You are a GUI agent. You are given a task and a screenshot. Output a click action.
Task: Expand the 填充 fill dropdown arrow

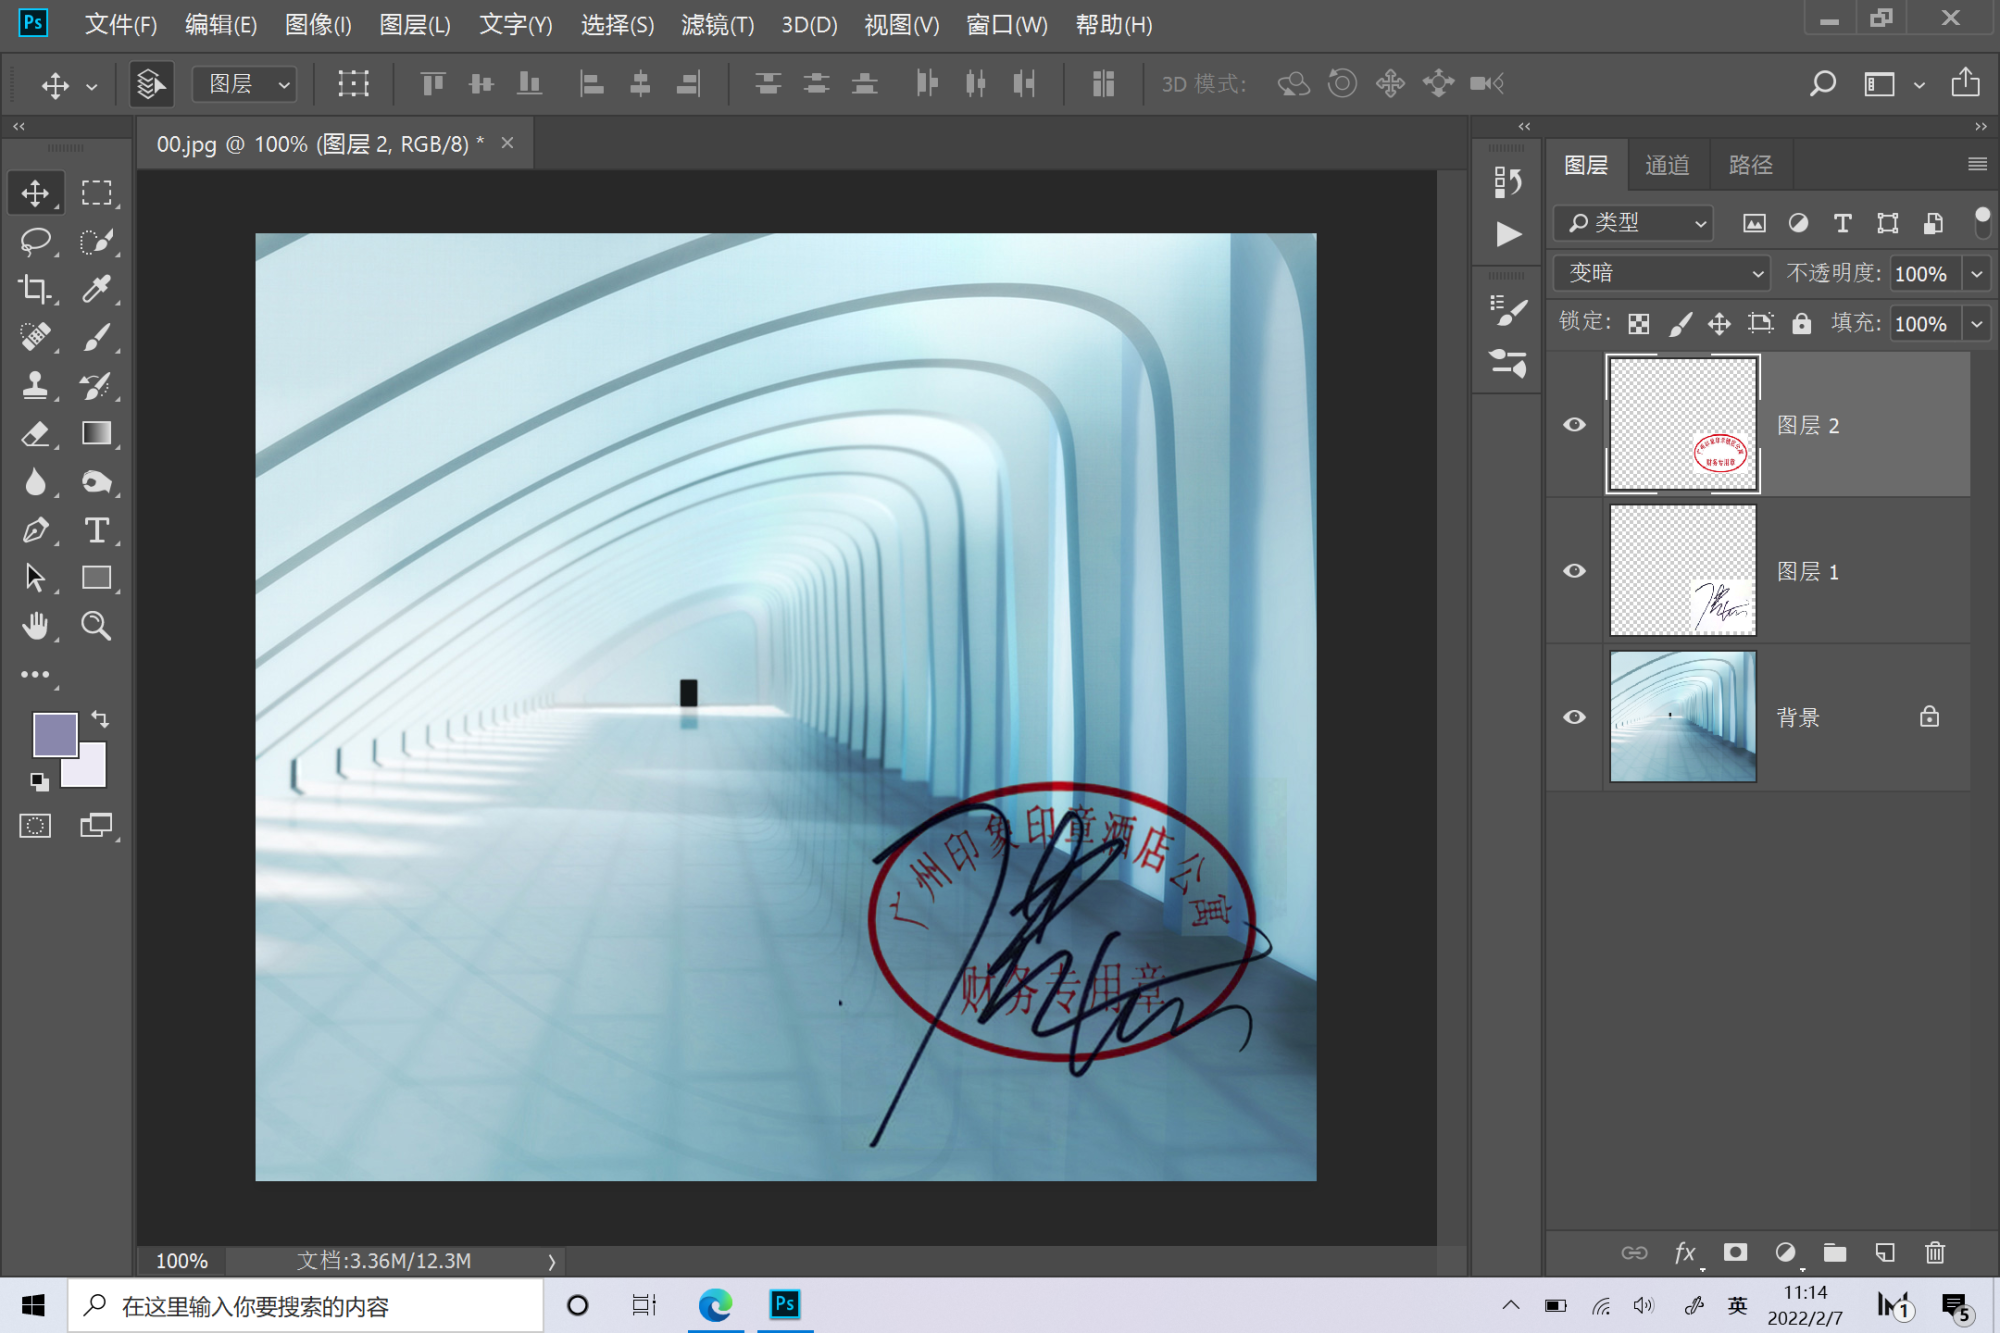(x=1977, y=323)
